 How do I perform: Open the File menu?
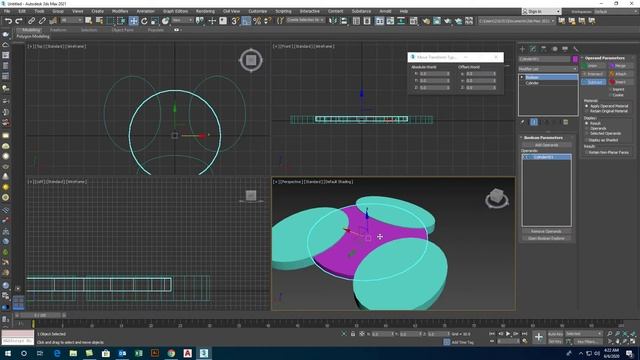(x=7, y=11)
